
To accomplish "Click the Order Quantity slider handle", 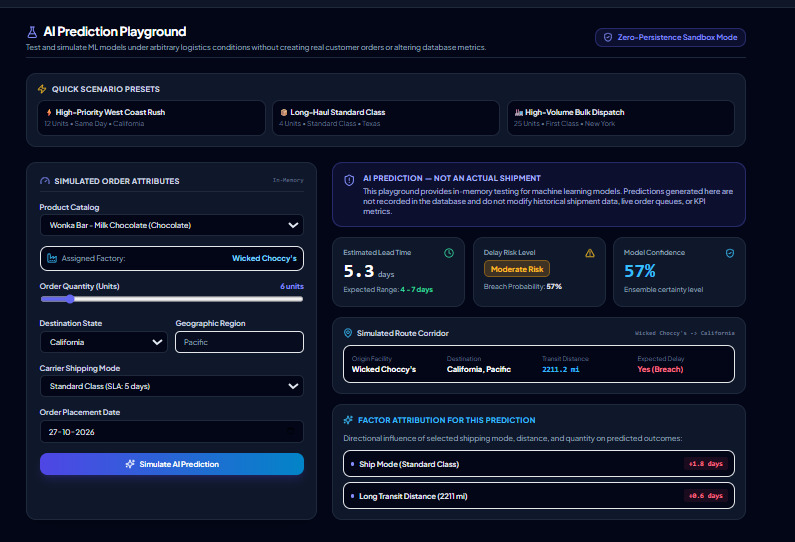I will [70, 299].
